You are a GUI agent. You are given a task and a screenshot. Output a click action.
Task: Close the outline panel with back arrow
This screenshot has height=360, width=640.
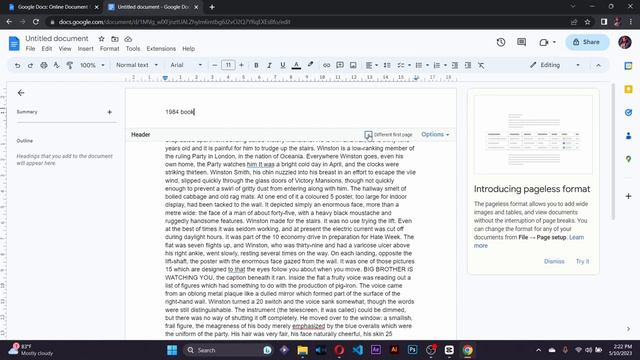click(x=21, y=93)
